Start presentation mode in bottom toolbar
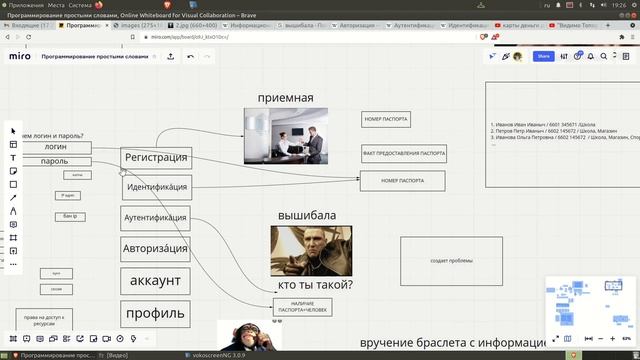The image size is (640, 360). click(27, 339)
